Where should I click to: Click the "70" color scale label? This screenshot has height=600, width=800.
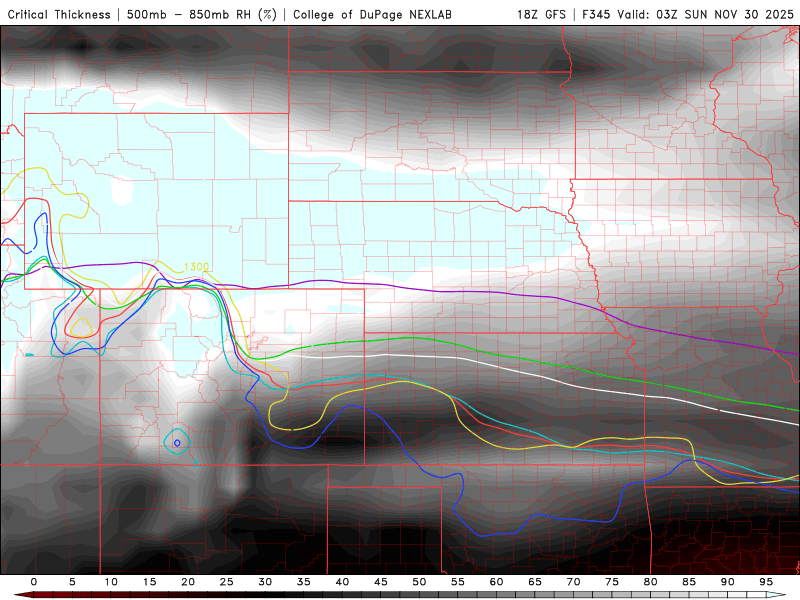(x=573, y=582)
